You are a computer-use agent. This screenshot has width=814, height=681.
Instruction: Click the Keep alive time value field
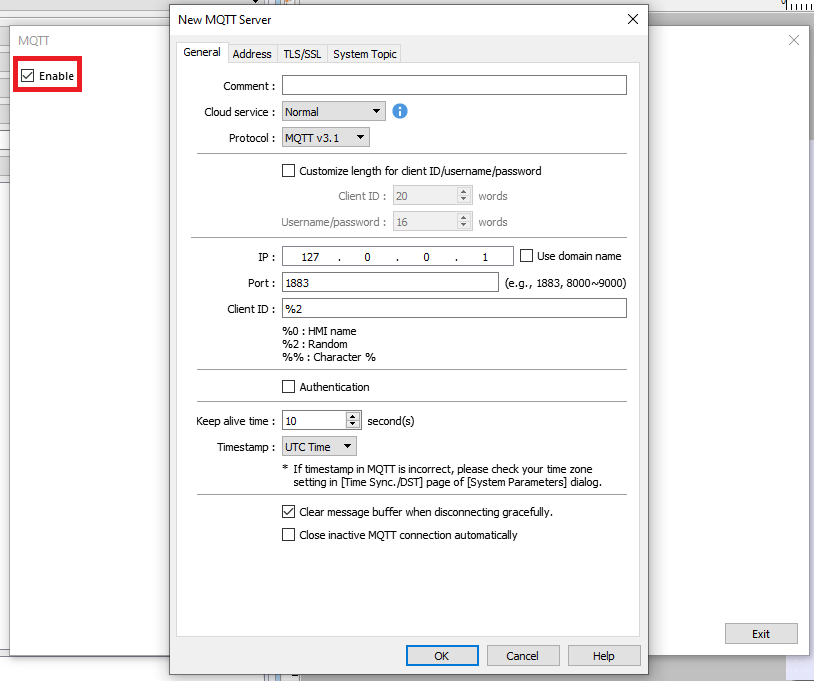pyautogui.click(x=315, y=420)
